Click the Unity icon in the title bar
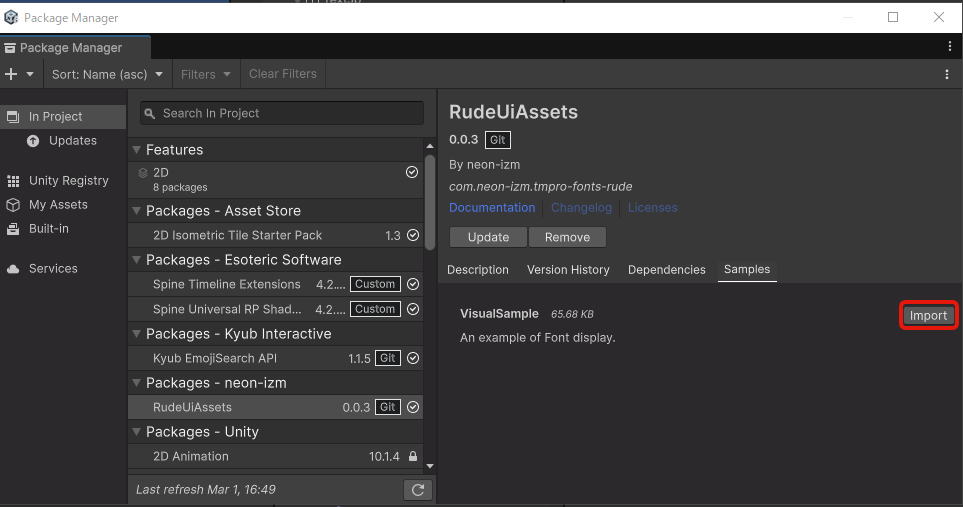This screenshot has width=963, height=507. pyautogui.click(x=11, y=17)
